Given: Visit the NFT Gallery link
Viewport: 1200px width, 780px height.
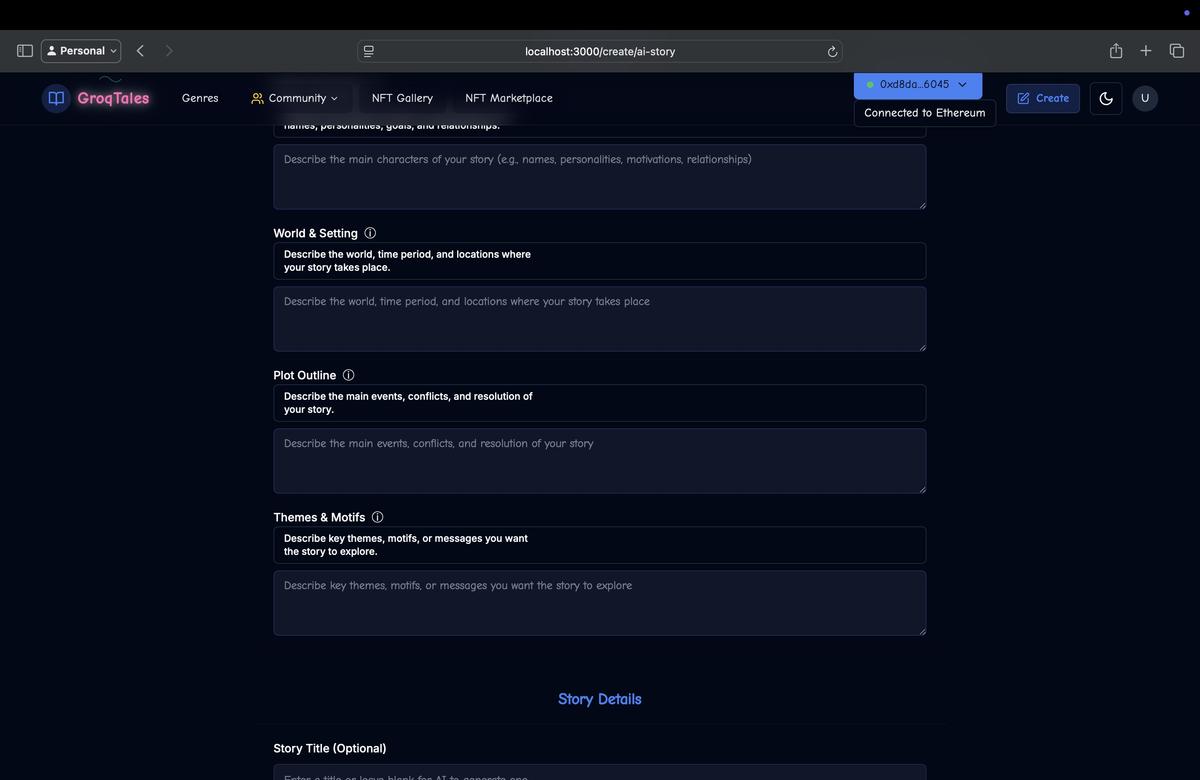Looking at the screenshot, I should (x=402, y=97).
